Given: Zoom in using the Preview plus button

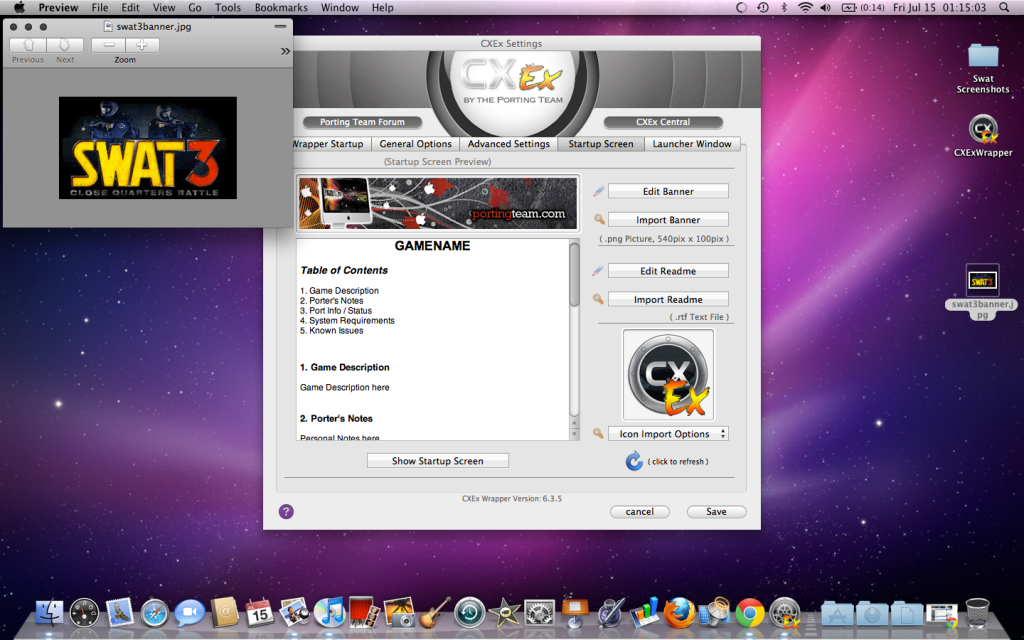Looking at the screenshot, I should [142, 44].
